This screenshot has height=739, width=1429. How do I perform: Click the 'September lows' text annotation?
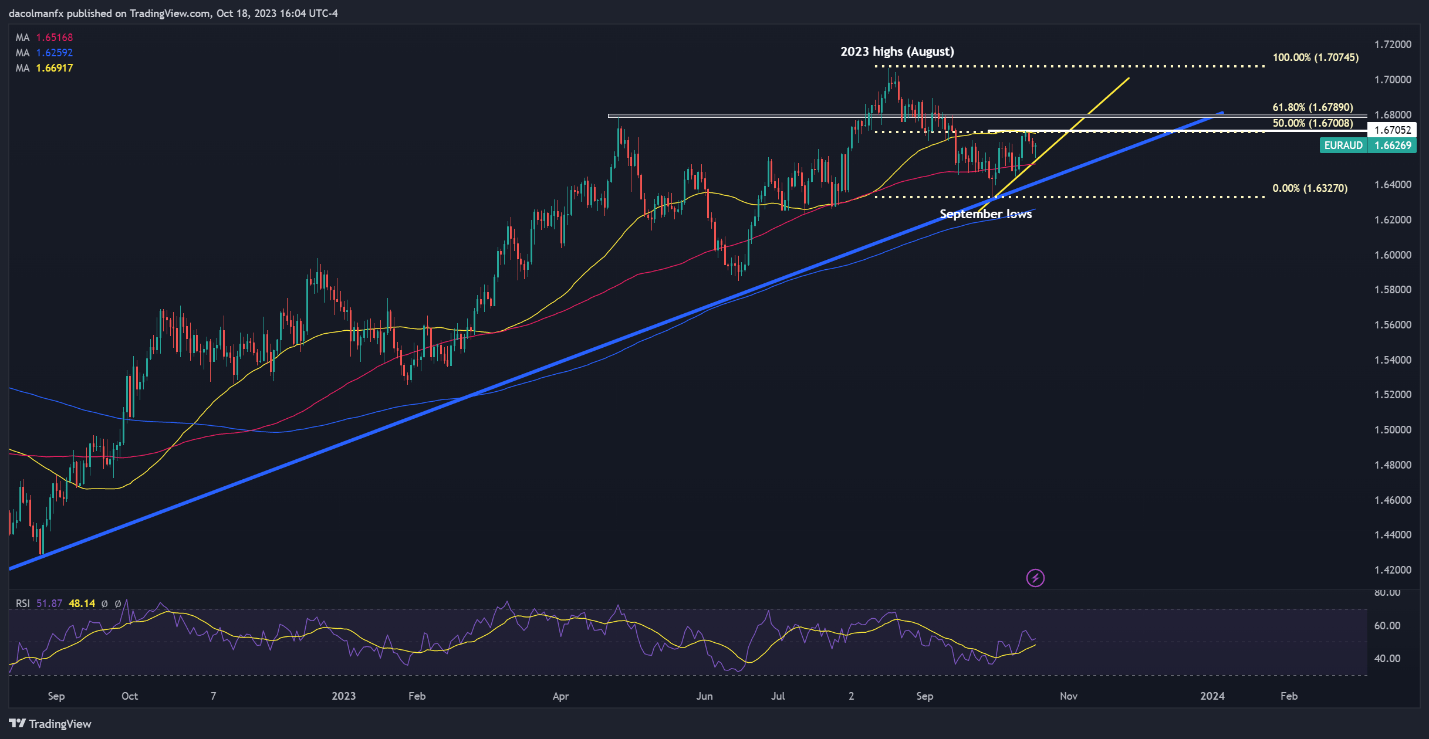[x=986, y=213]
